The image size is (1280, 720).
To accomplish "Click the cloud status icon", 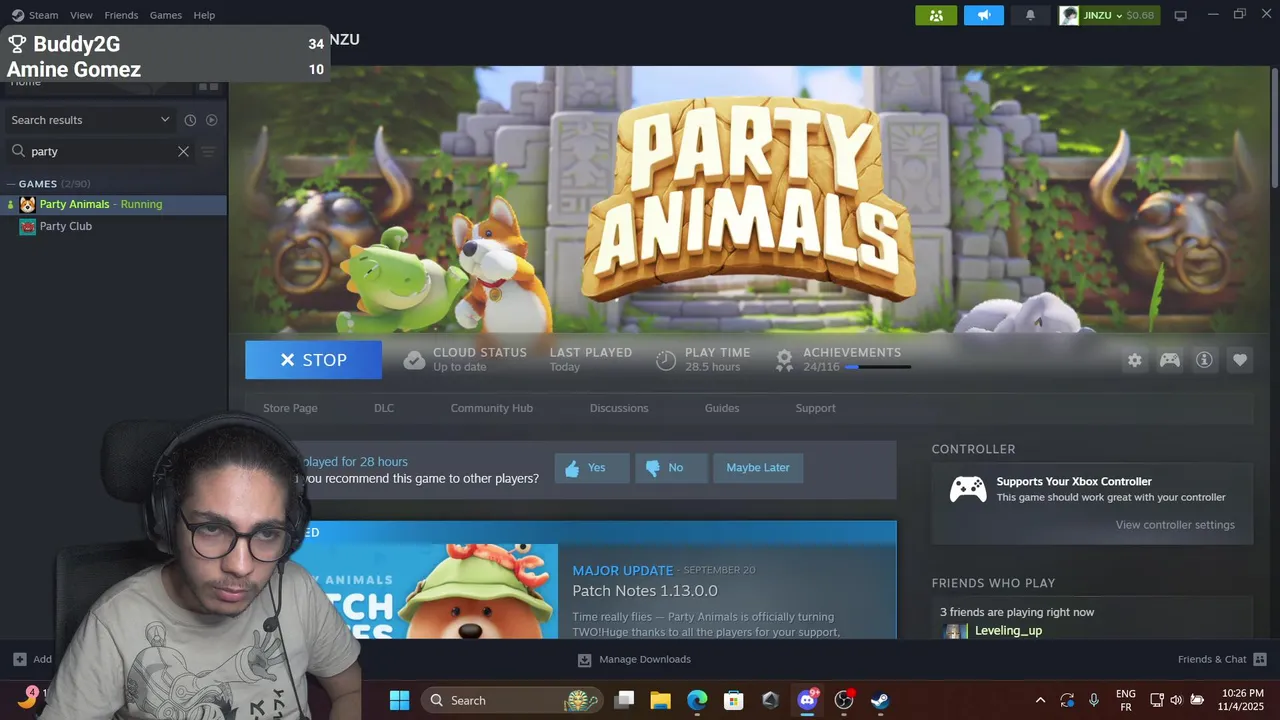I will point(414,360).
